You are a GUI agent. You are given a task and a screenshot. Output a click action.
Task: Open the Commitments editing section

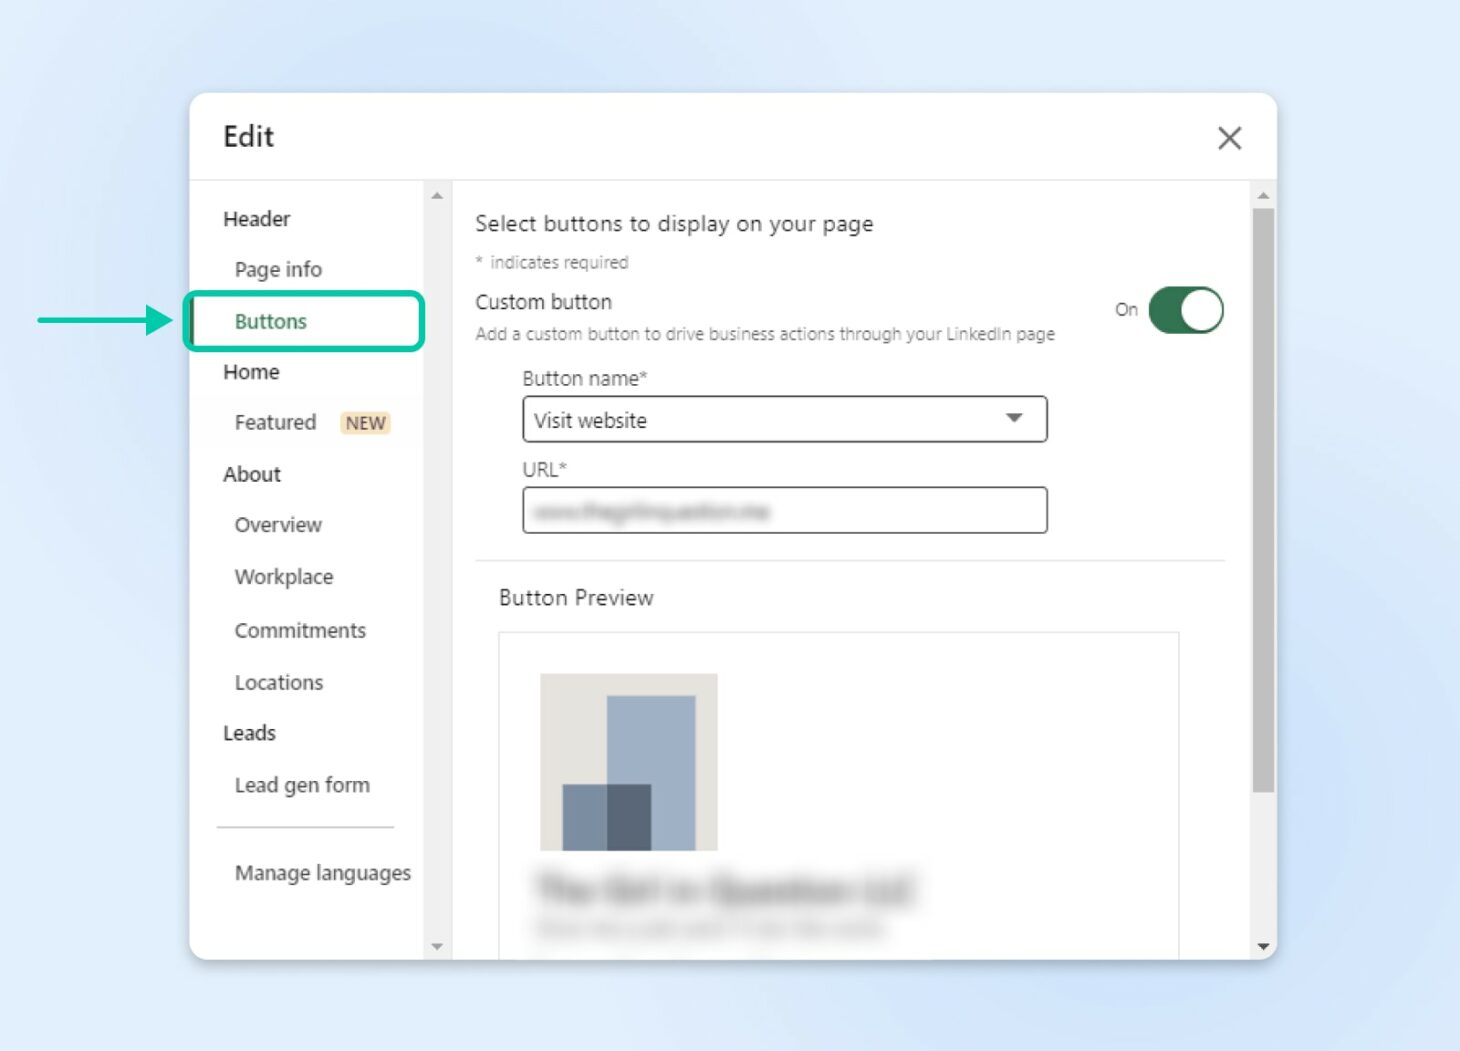(x=299, y=630)
